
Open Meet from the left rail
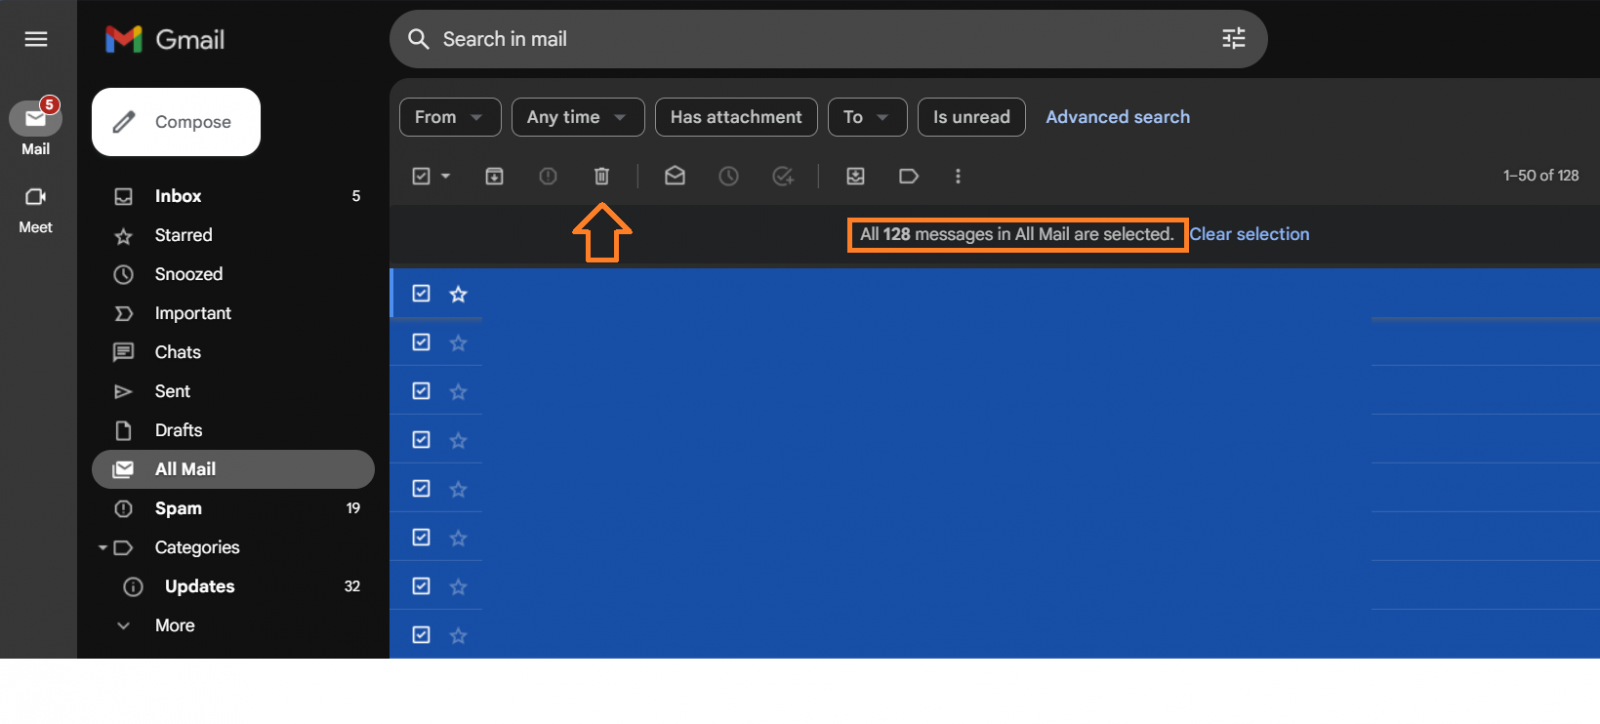pyautogui.click(x=36, y=208)
